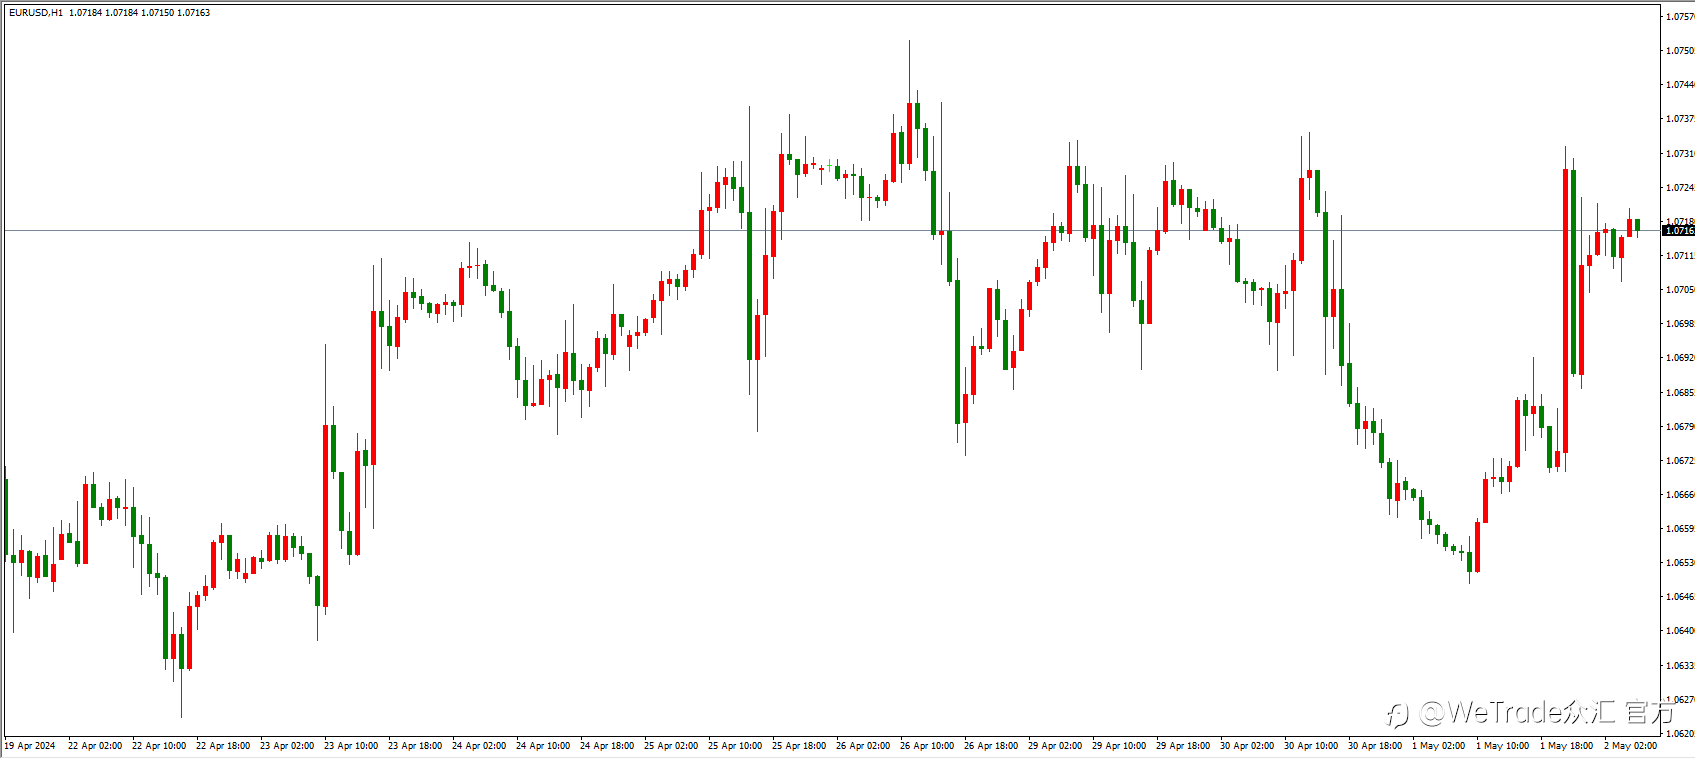Click the 30 Apr 18:00 time label

point(1375,746)
